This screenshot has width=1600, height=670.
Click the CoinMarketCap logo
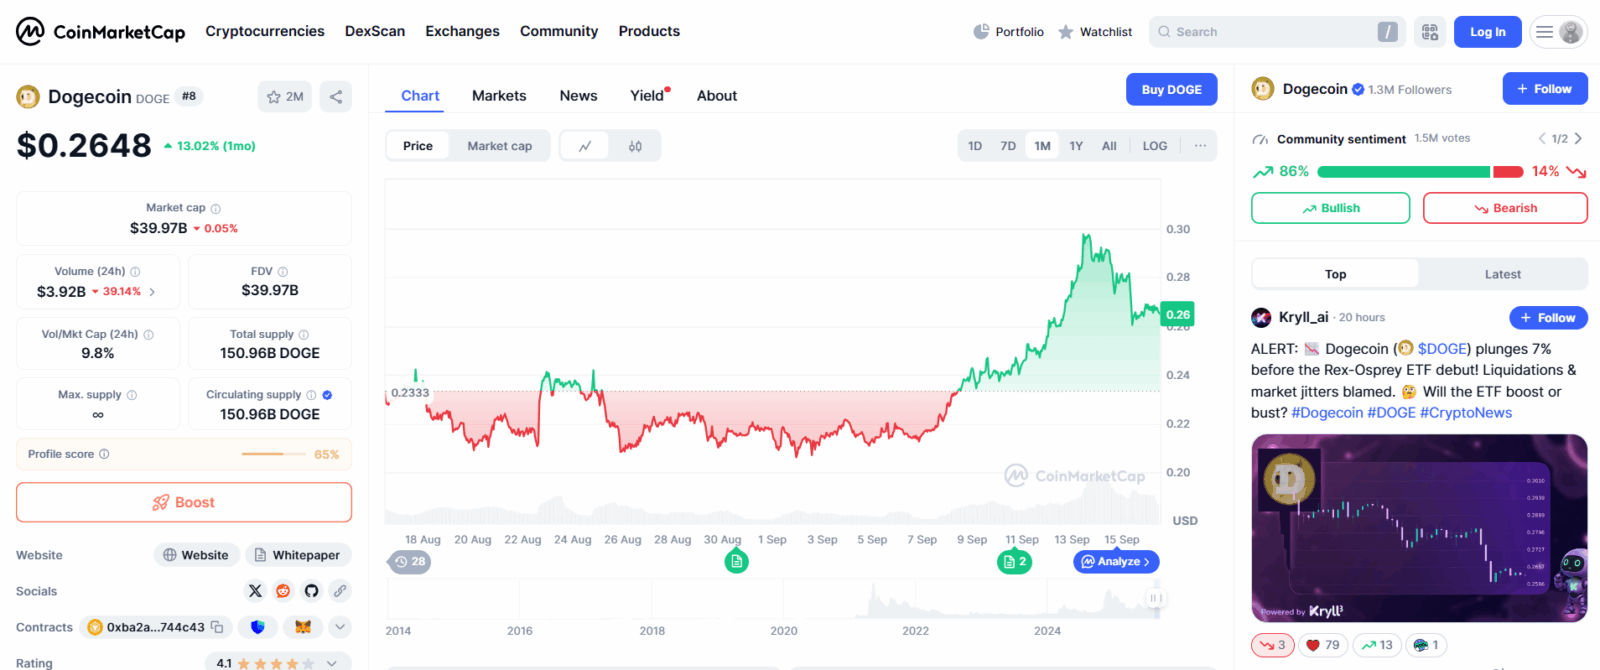tap(100, 32)
